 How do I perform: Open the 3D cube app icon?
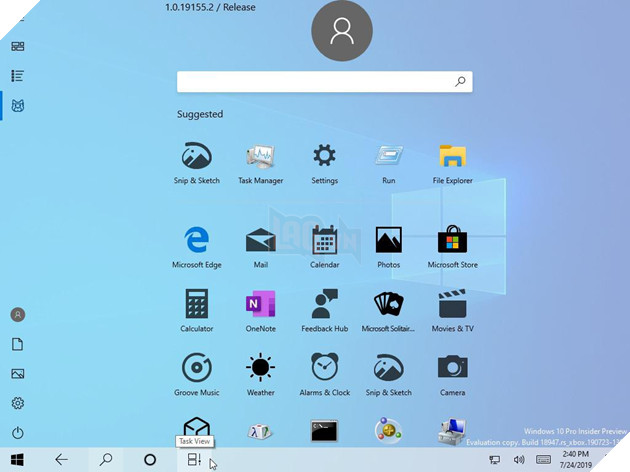196,428
